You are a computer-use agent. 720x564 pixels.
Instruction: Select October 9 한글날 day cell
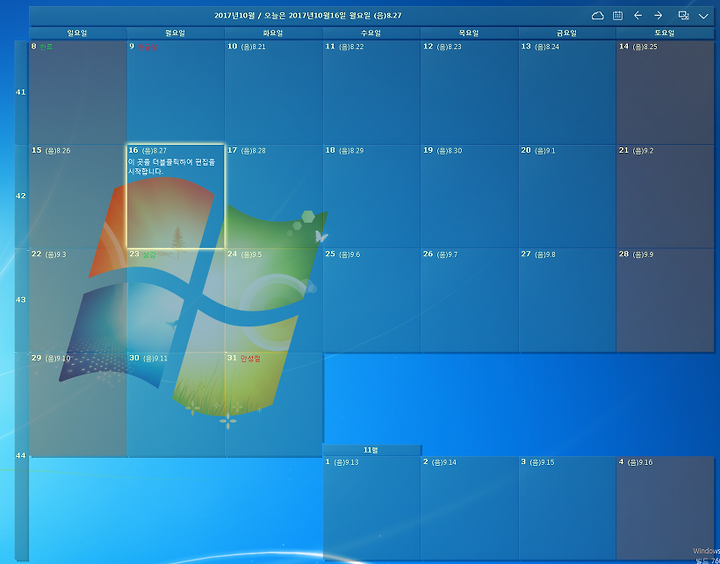pyautogui.click(x=175, y=92)
